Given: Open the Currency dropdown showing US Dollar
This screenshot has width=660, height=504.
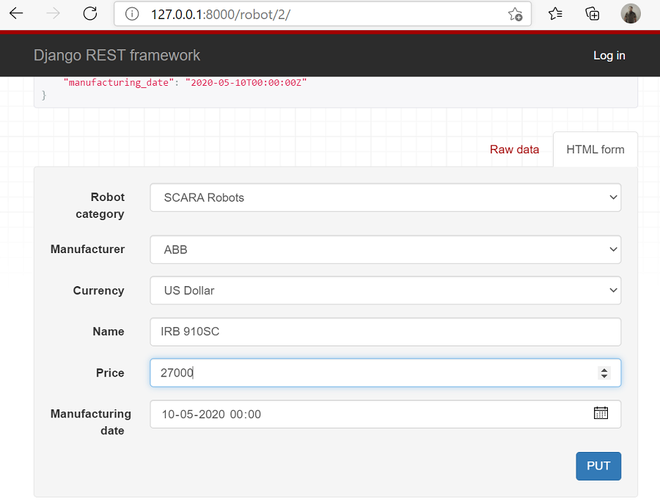Looking at the screenshot, I should tap(385, 291).
